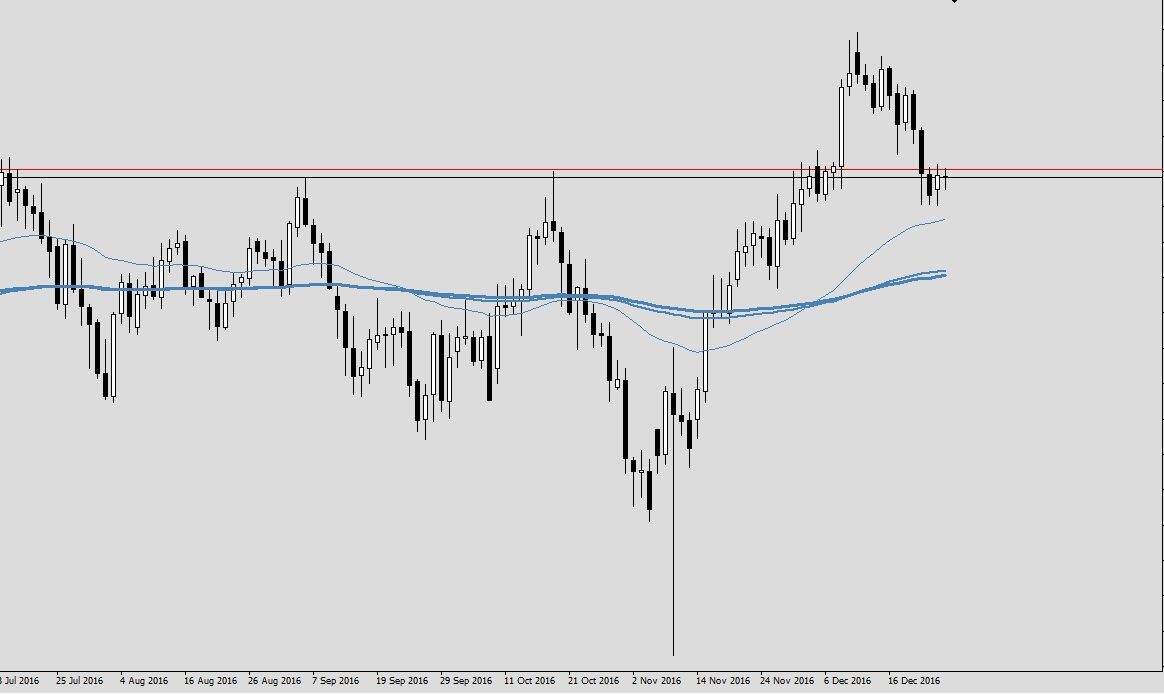1164x694 pixels.
Task: Click the "2 Nov 2016" date label
Action: [656, 681]
